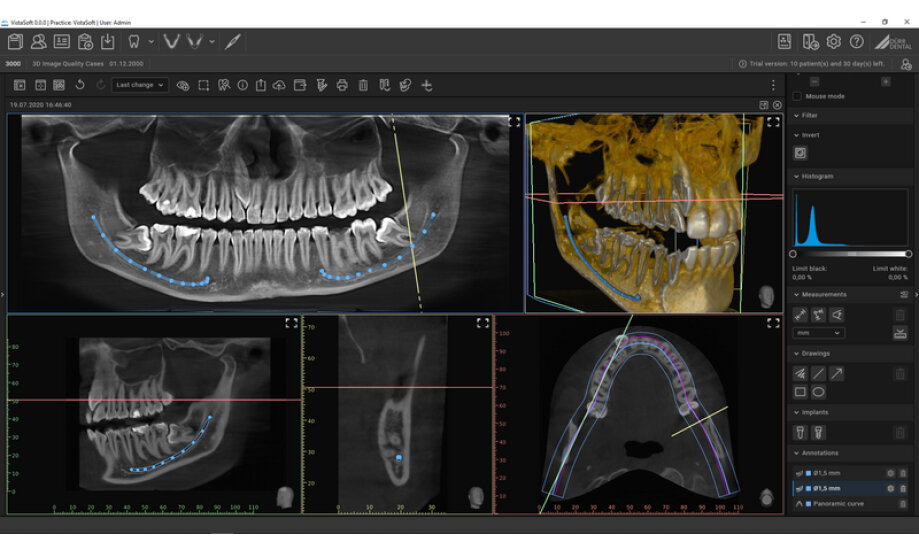This screenshot has height=552, width=919.
Task: Select the rectangle drawing tool
Action: click(800, 392)
